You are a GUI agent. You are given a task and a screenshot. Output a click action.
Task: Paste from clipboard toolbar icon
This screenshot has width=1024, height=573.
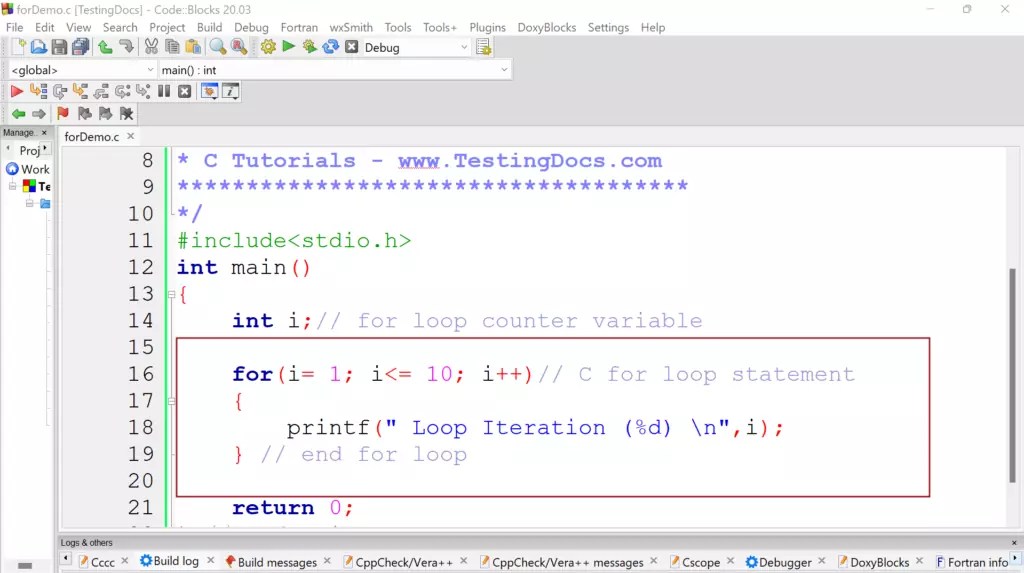193,47
